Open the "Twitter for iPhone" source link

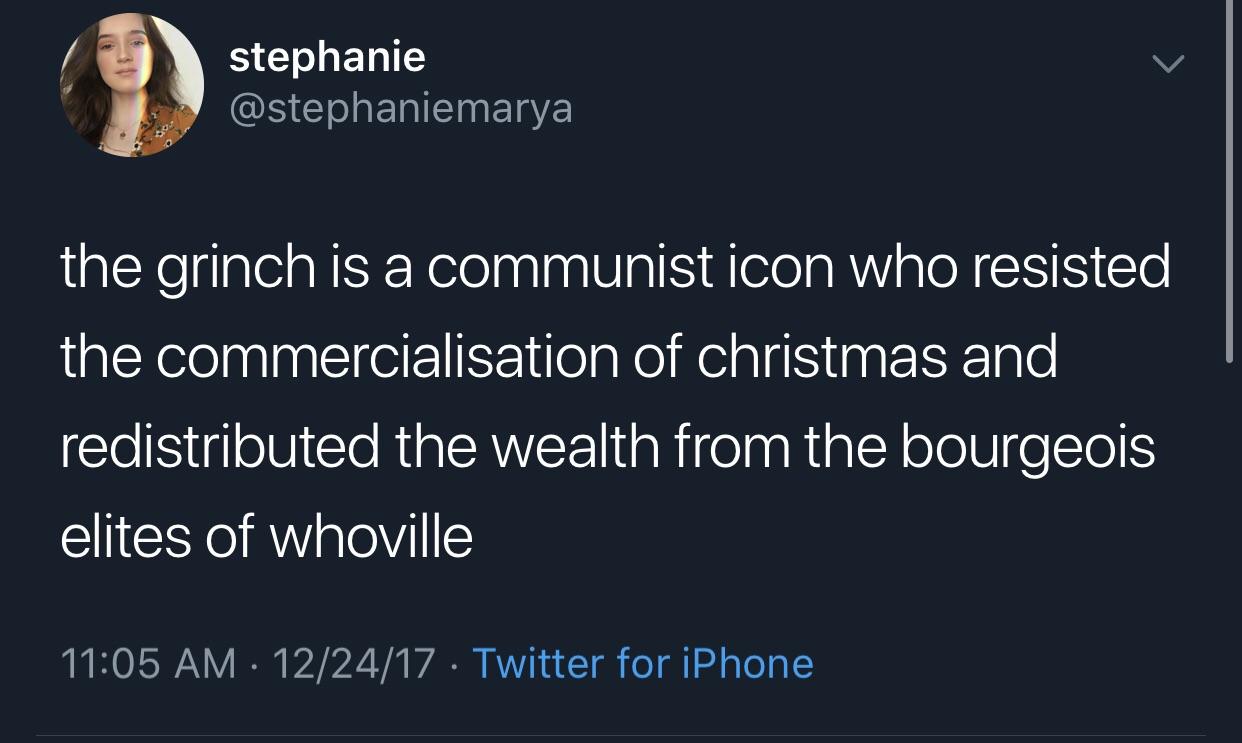pos(642,663)
